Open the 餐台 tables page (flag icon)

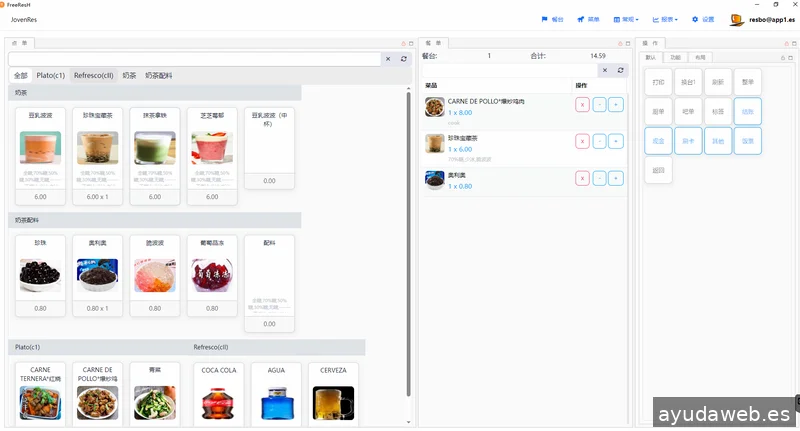click(x=552, y=19)
